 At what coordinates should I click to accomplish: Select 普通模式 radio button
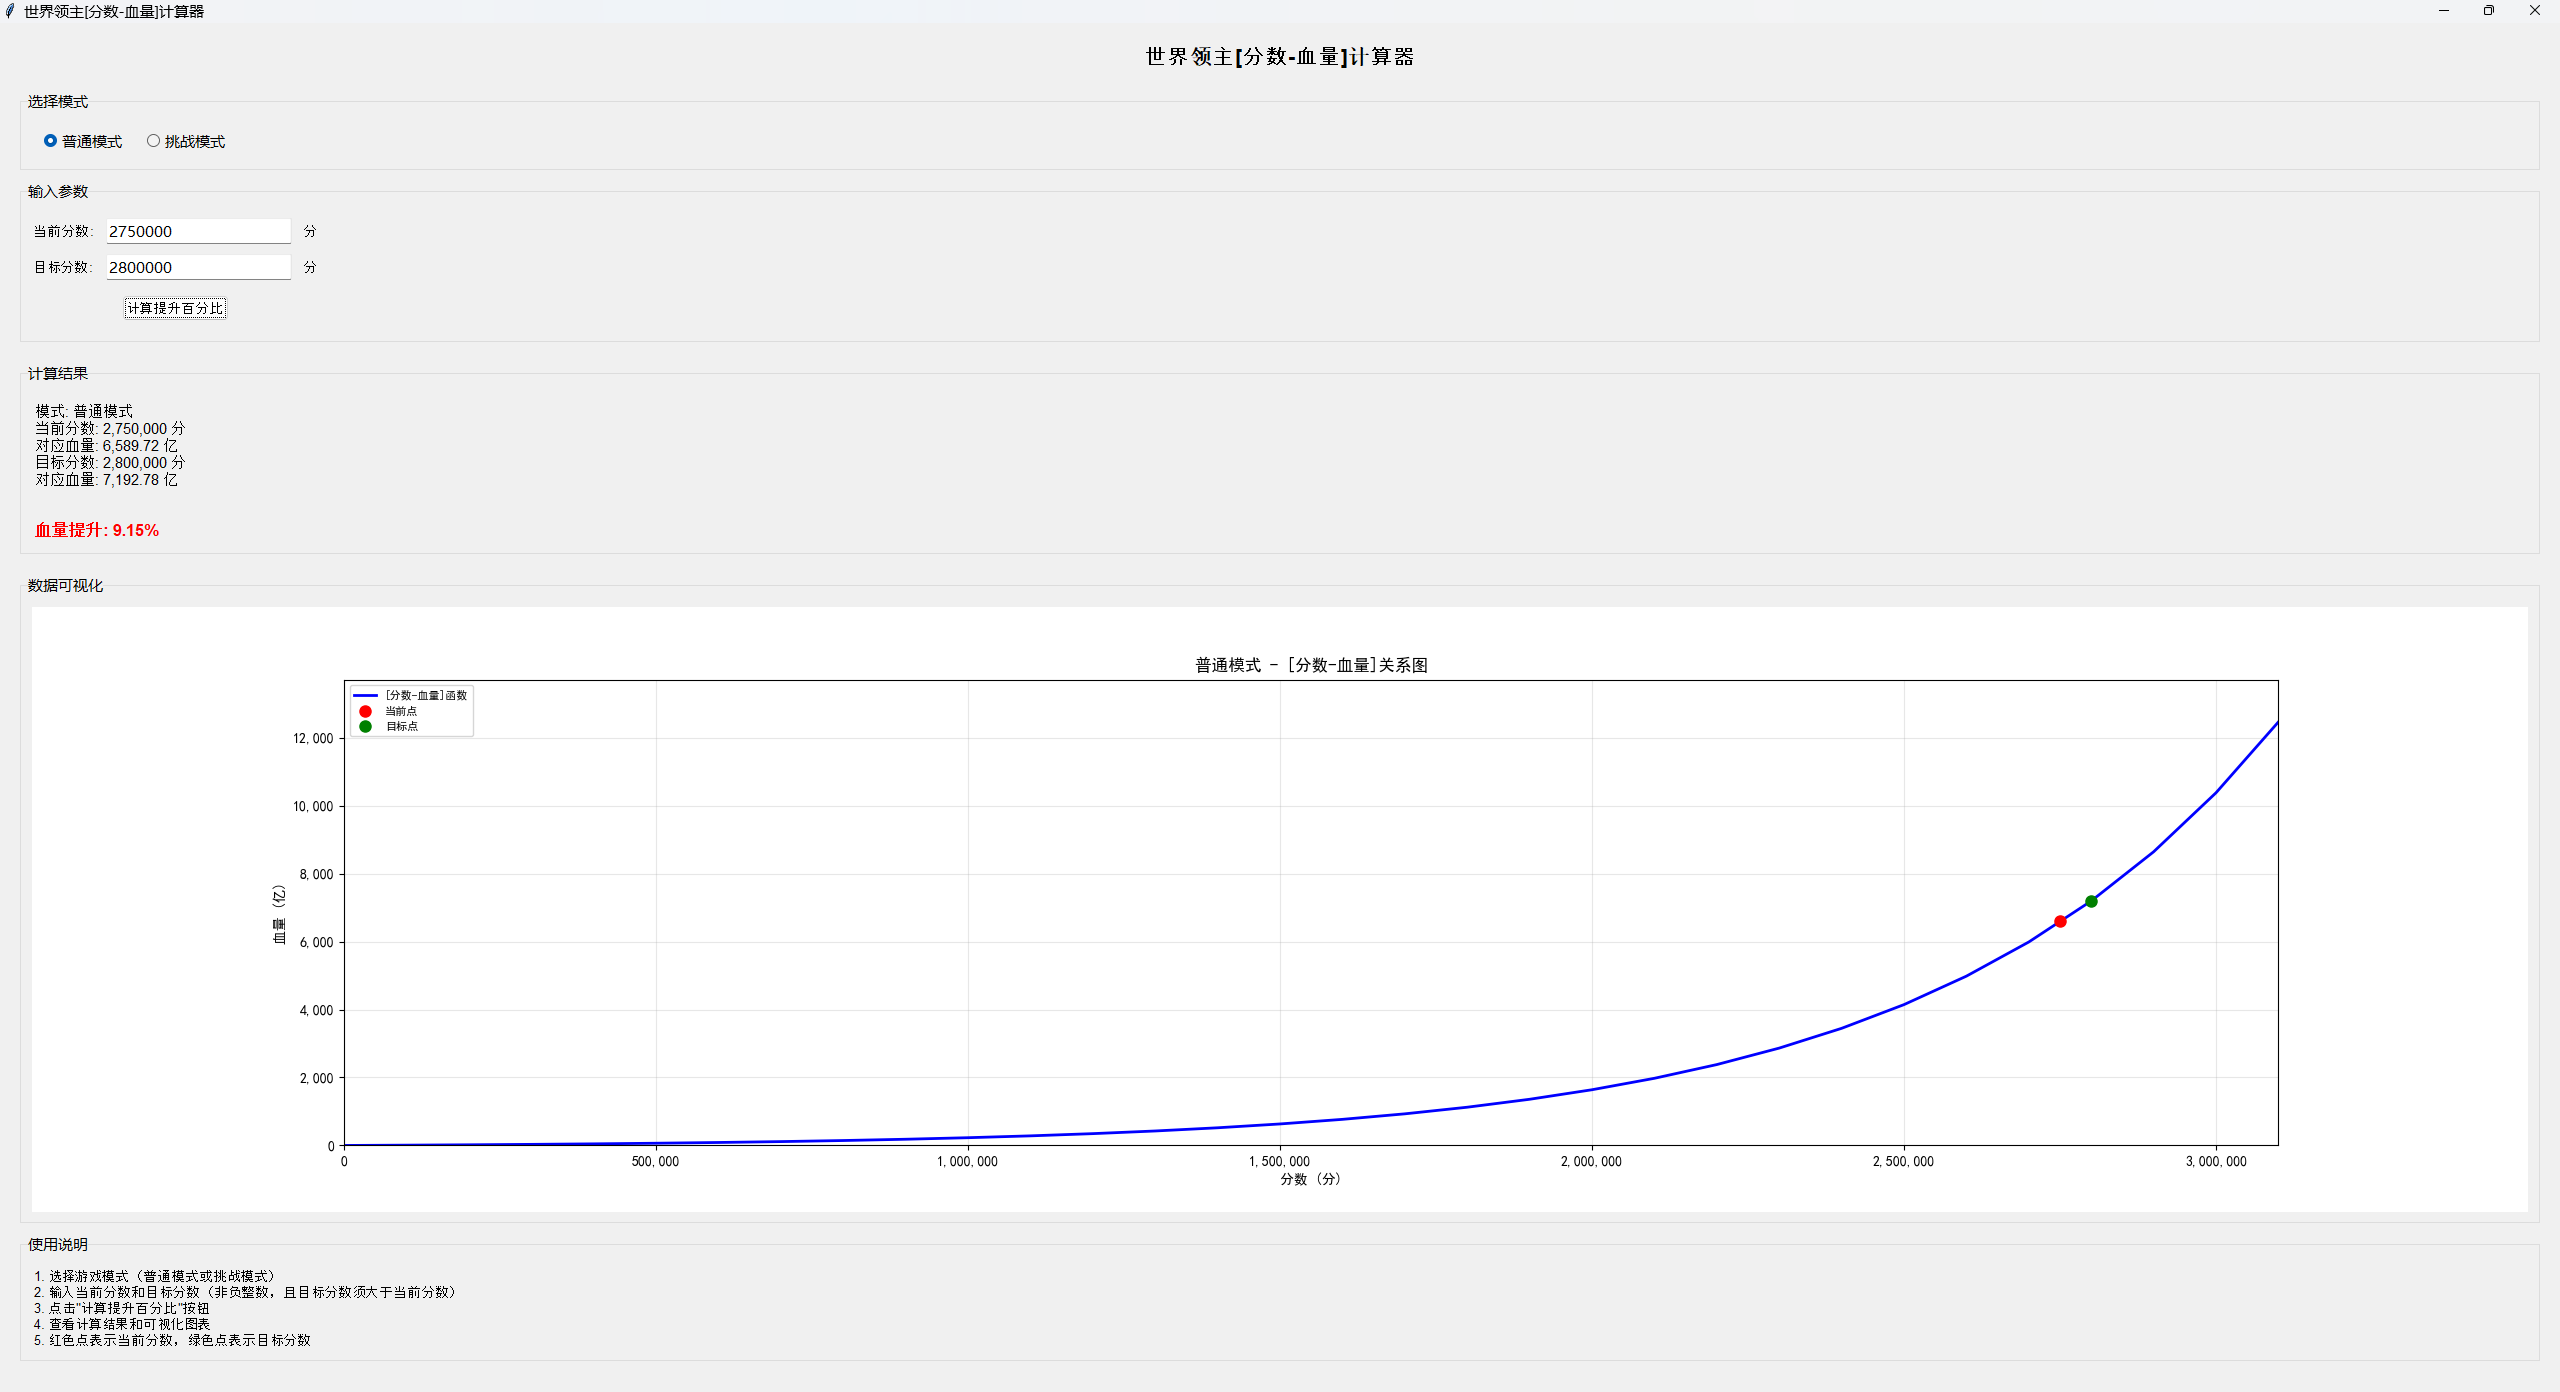tap(50, 141)
